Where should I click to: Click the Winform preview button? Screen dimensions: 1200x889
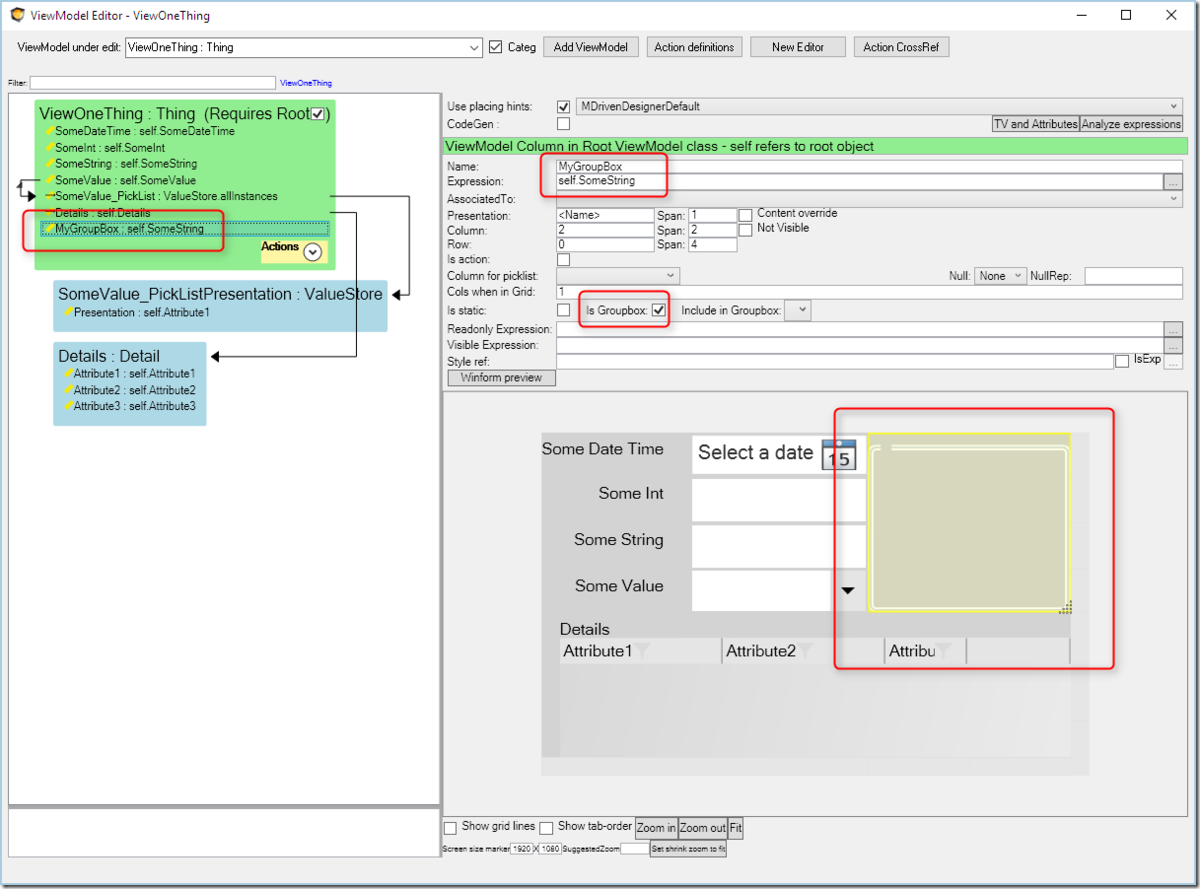click(x=502, y=378)
